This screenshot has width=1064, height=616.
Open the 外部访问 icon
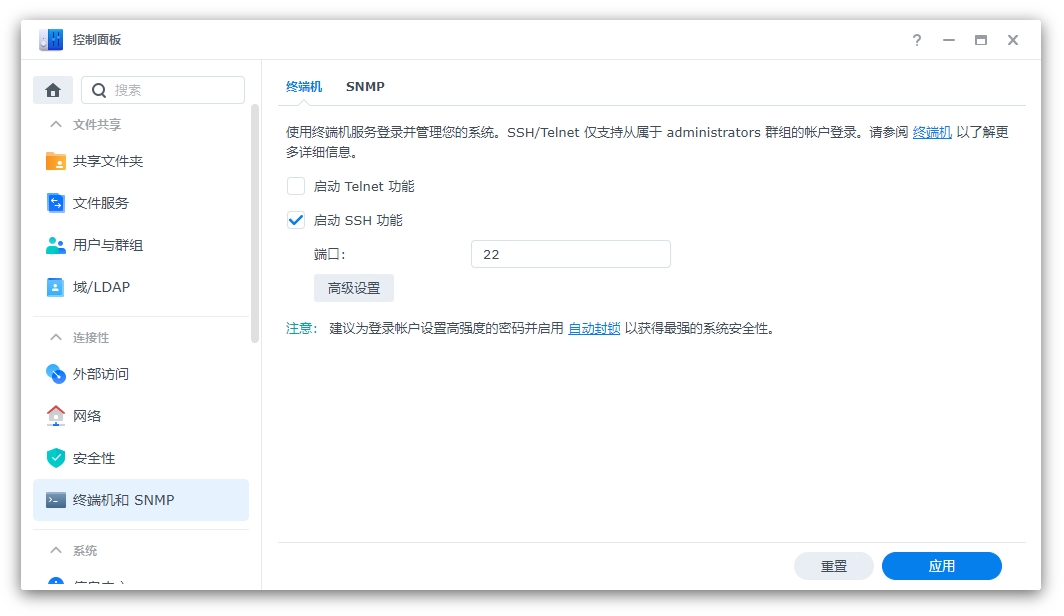[x=56, y=374]
